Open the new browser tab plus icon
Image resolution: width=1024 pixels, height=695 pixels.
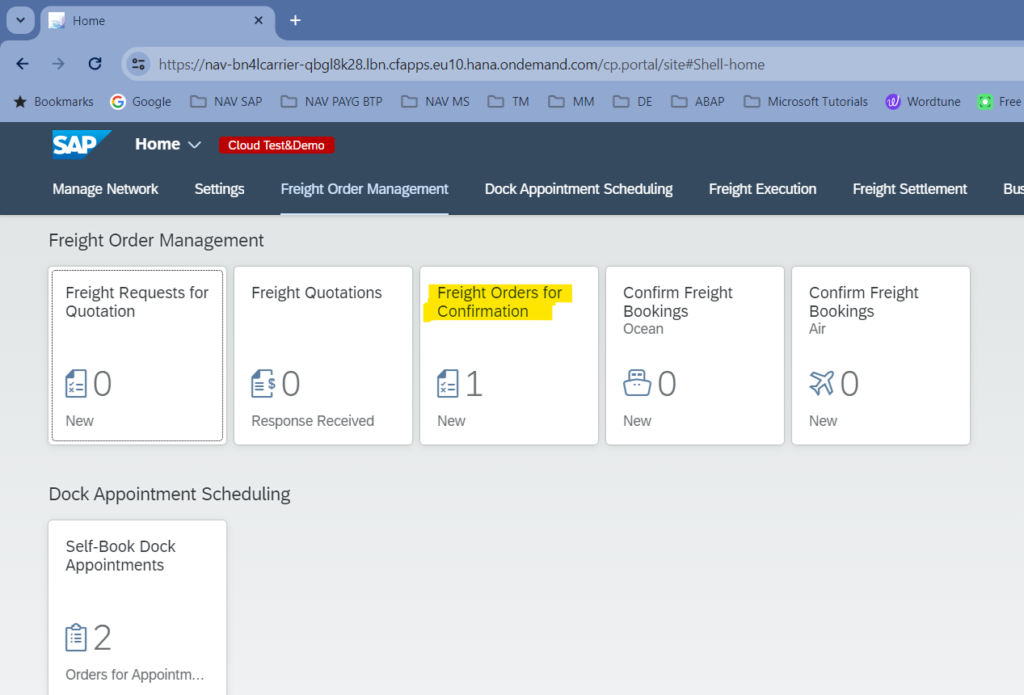[295, 20]
